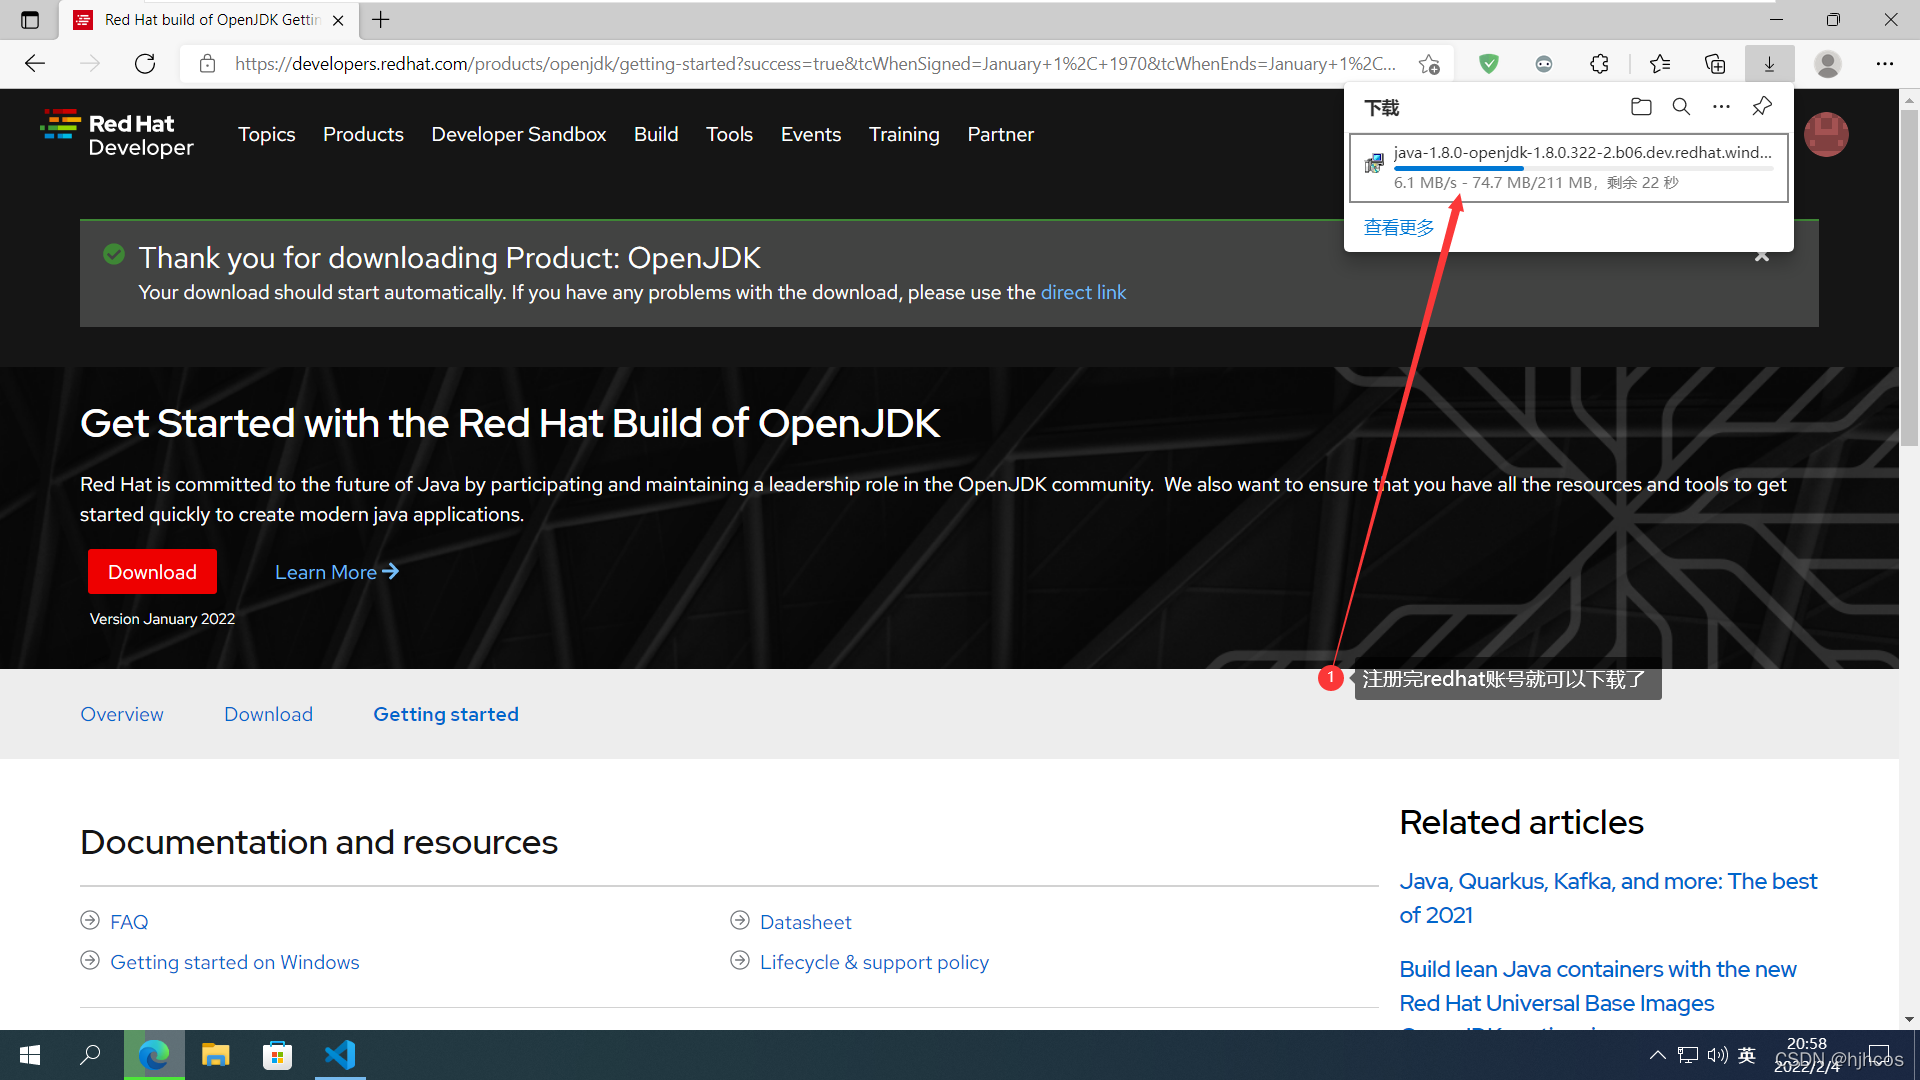The height and width of the screenshot is (1080, 1920).
Task: Open Edge Settings and more menu
Action: (x=1885, y=64)
